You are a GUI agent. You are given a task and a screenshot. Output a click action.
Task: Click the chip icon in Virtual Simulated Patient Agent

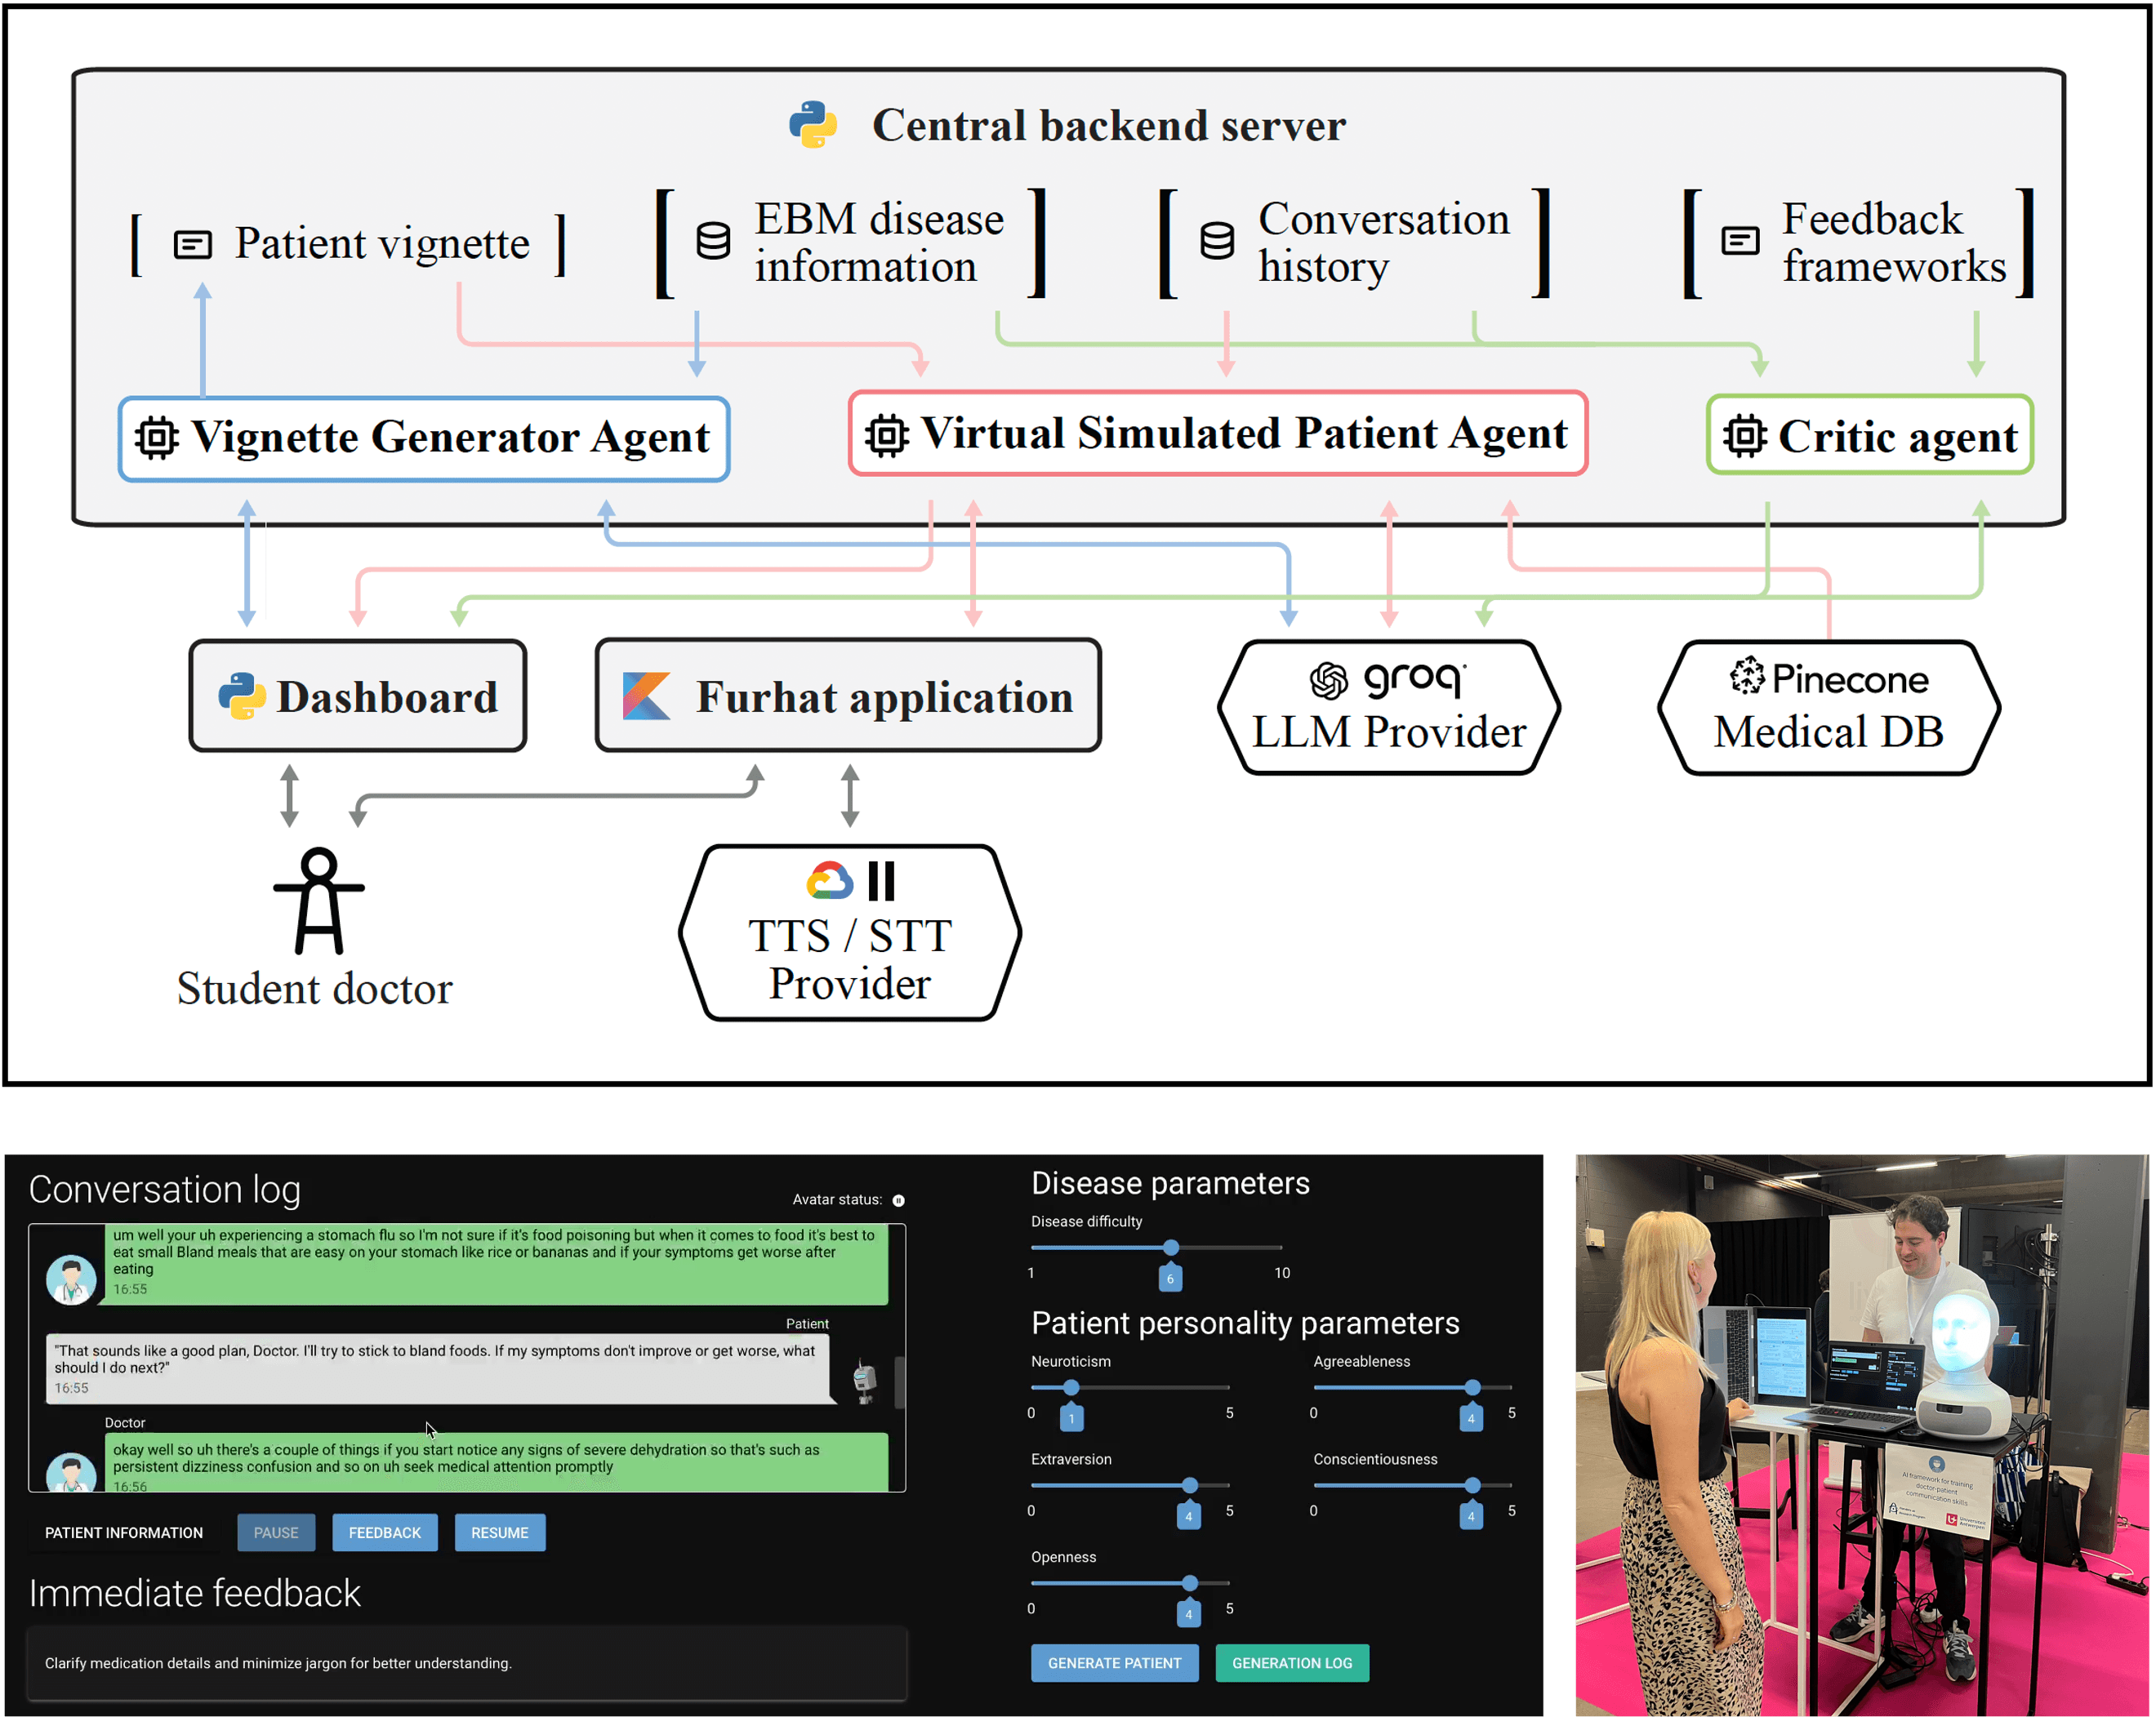click(x=887, y=435)
